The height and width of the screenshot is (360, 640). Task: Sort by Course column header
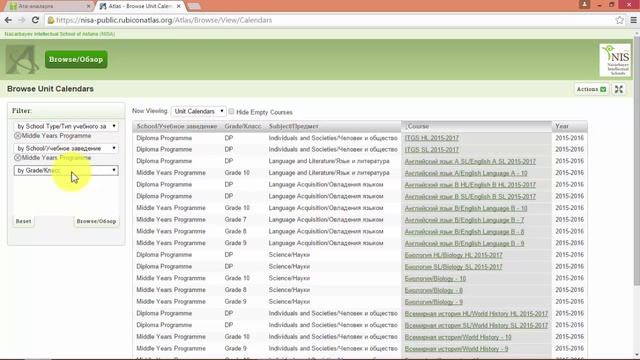tap(476, 126)
